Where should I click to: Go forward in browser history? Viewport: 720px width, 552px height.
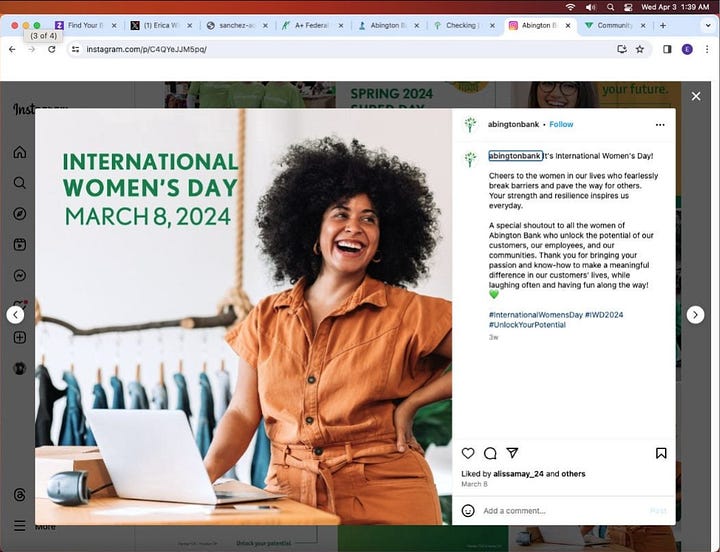tap(32, 49)
